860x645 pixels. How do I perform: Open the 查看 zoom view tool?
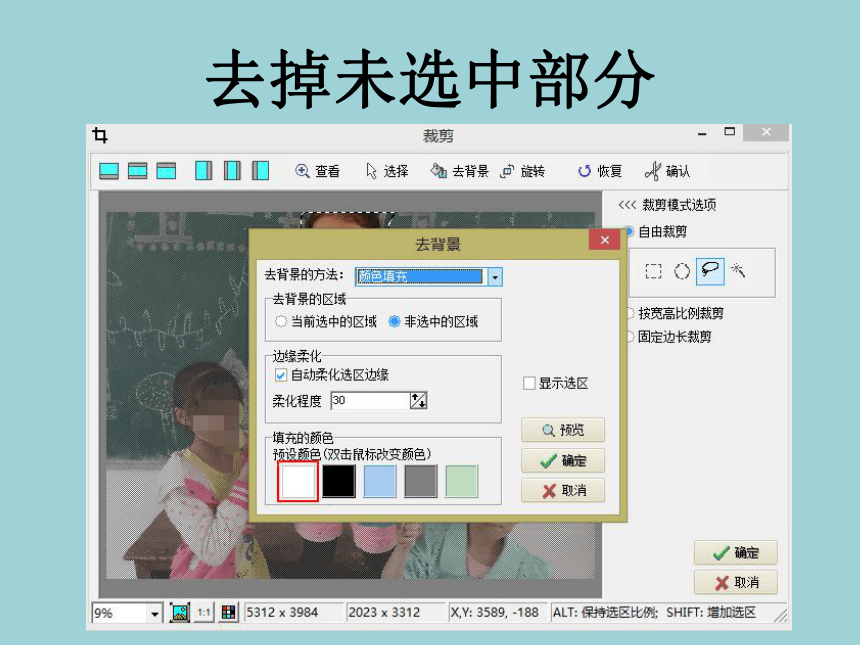(x=318, y=171)
